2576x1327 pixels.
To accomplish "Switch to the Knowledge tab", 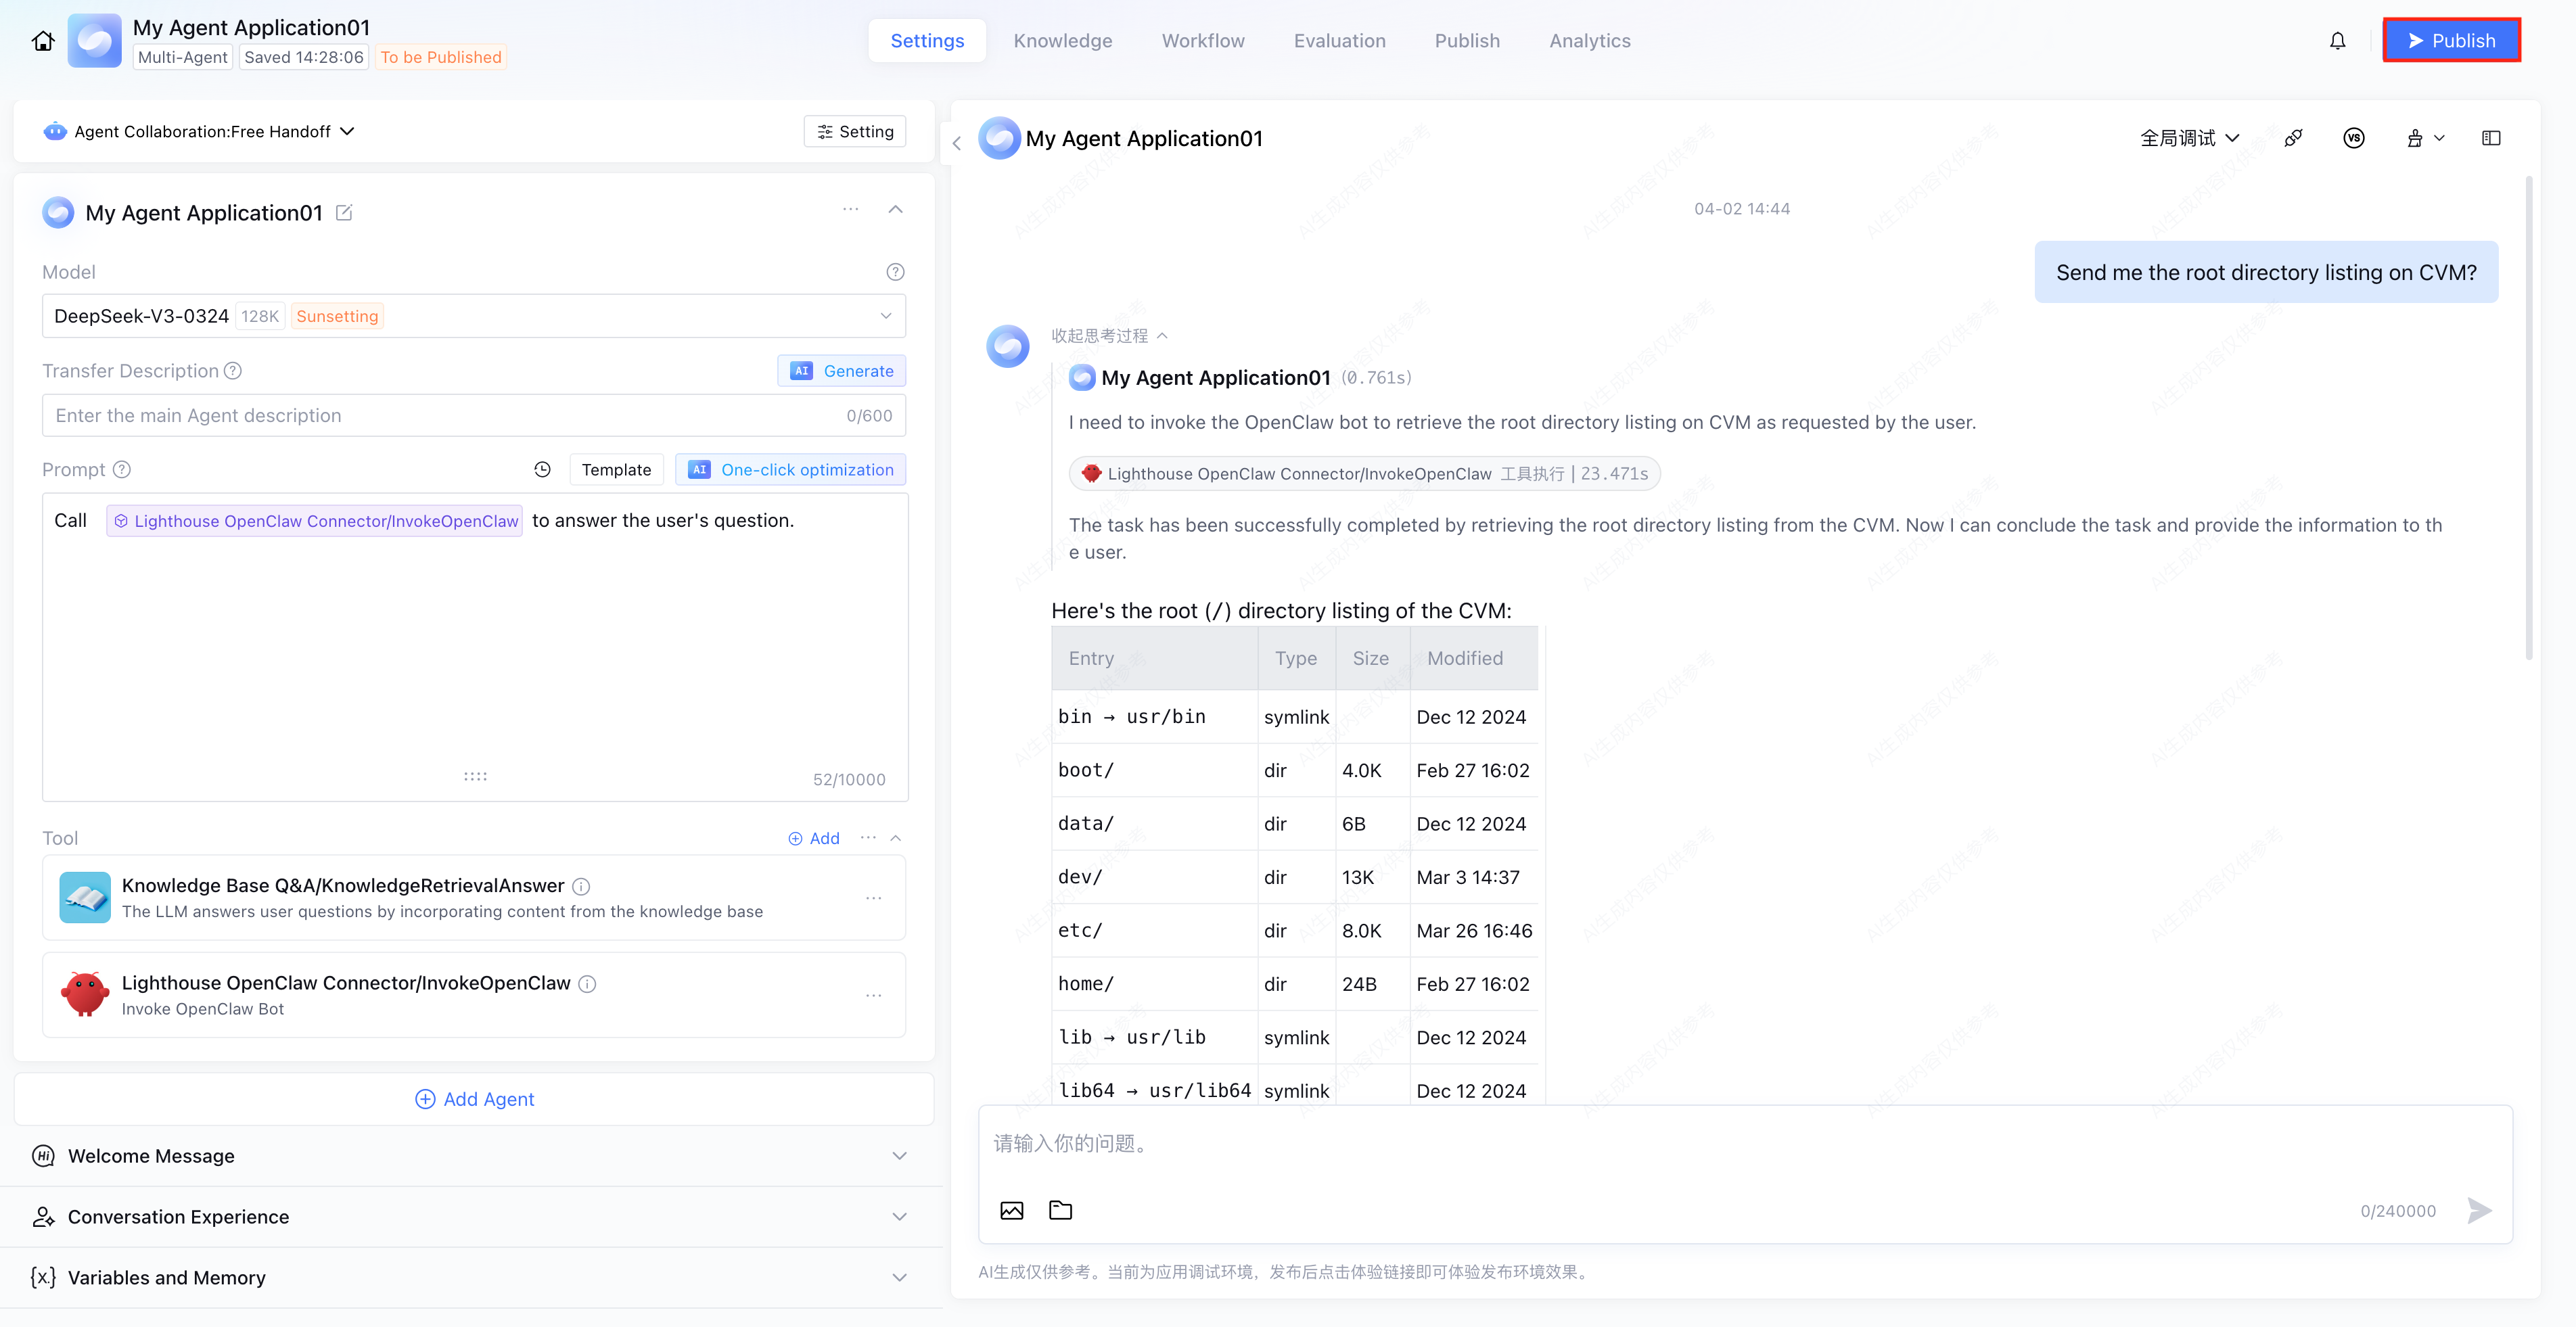I will [x=1062, y=41].
